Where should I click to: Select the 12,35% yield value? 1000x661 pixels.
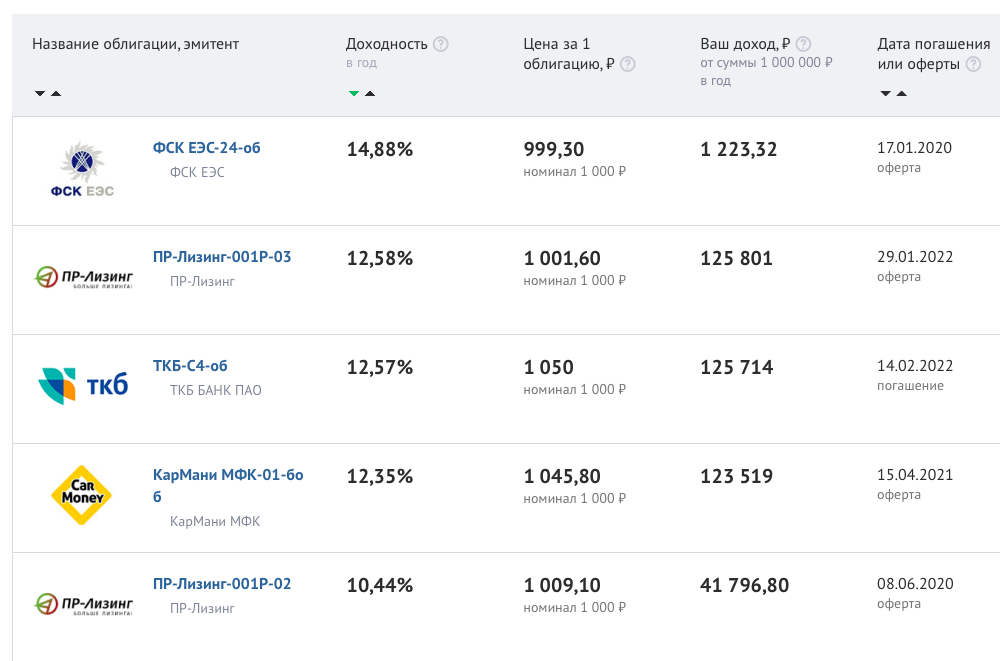pos(379,477)
